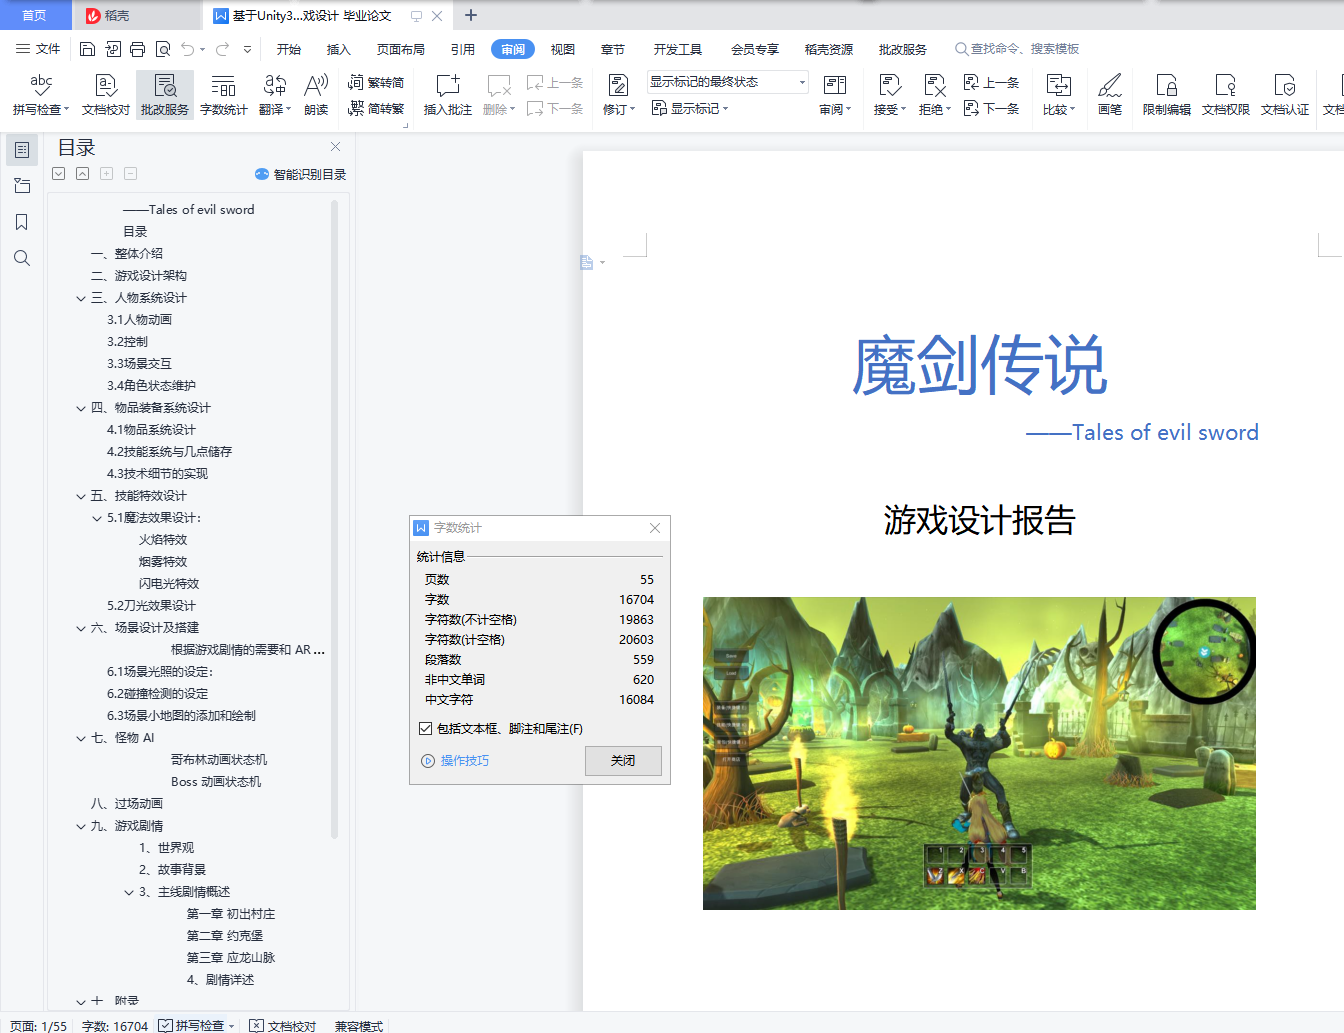The height and width of the screenshot is (1033, 1344).
Task: Select the game screenshot image in document
Action: pos(979,753)
